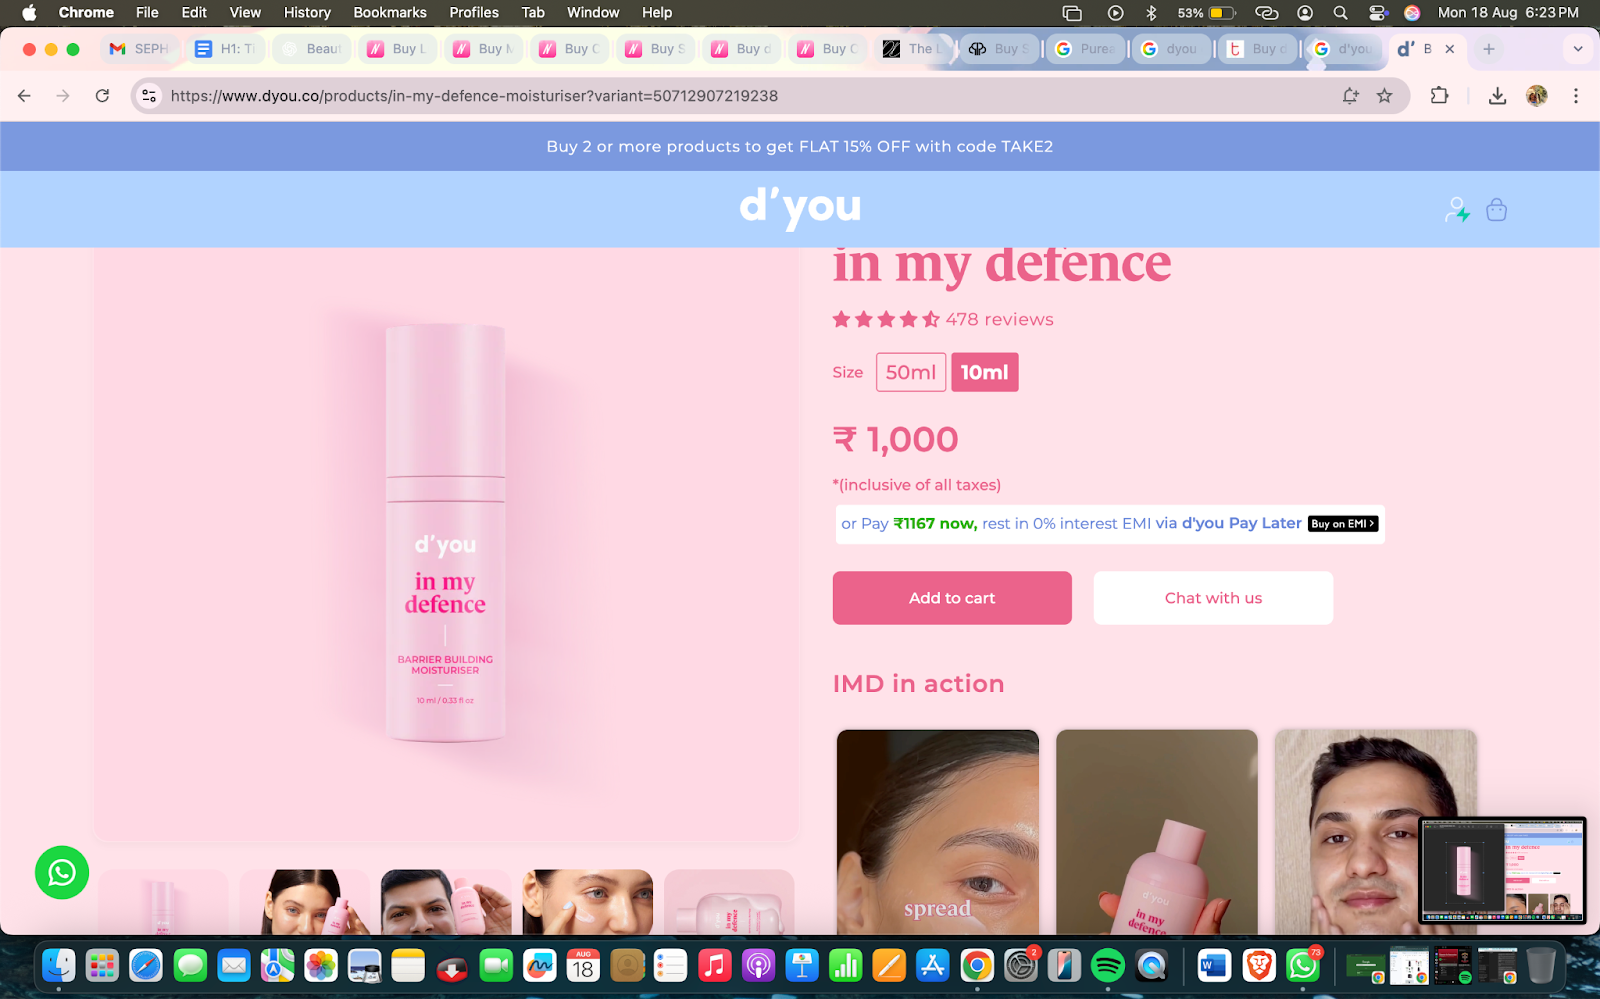This screenshot has width=1600, height=999.
Task: Open the shopping bag cart icon
Action: pyautogui.click(x=1496, y=210)
